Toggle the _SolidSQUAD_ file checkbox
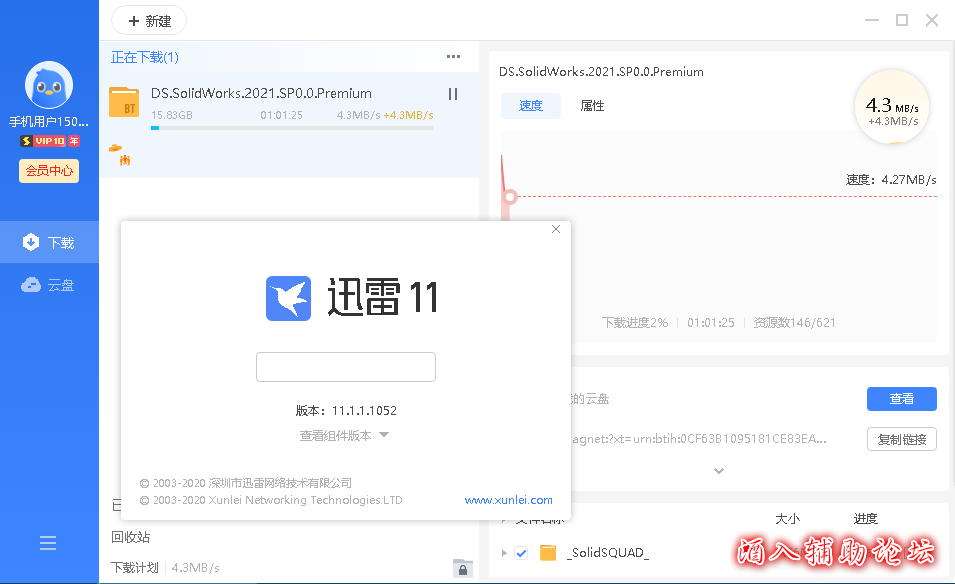Image resolution: width=955 pixels, height=584 pixels. [522, 551]
